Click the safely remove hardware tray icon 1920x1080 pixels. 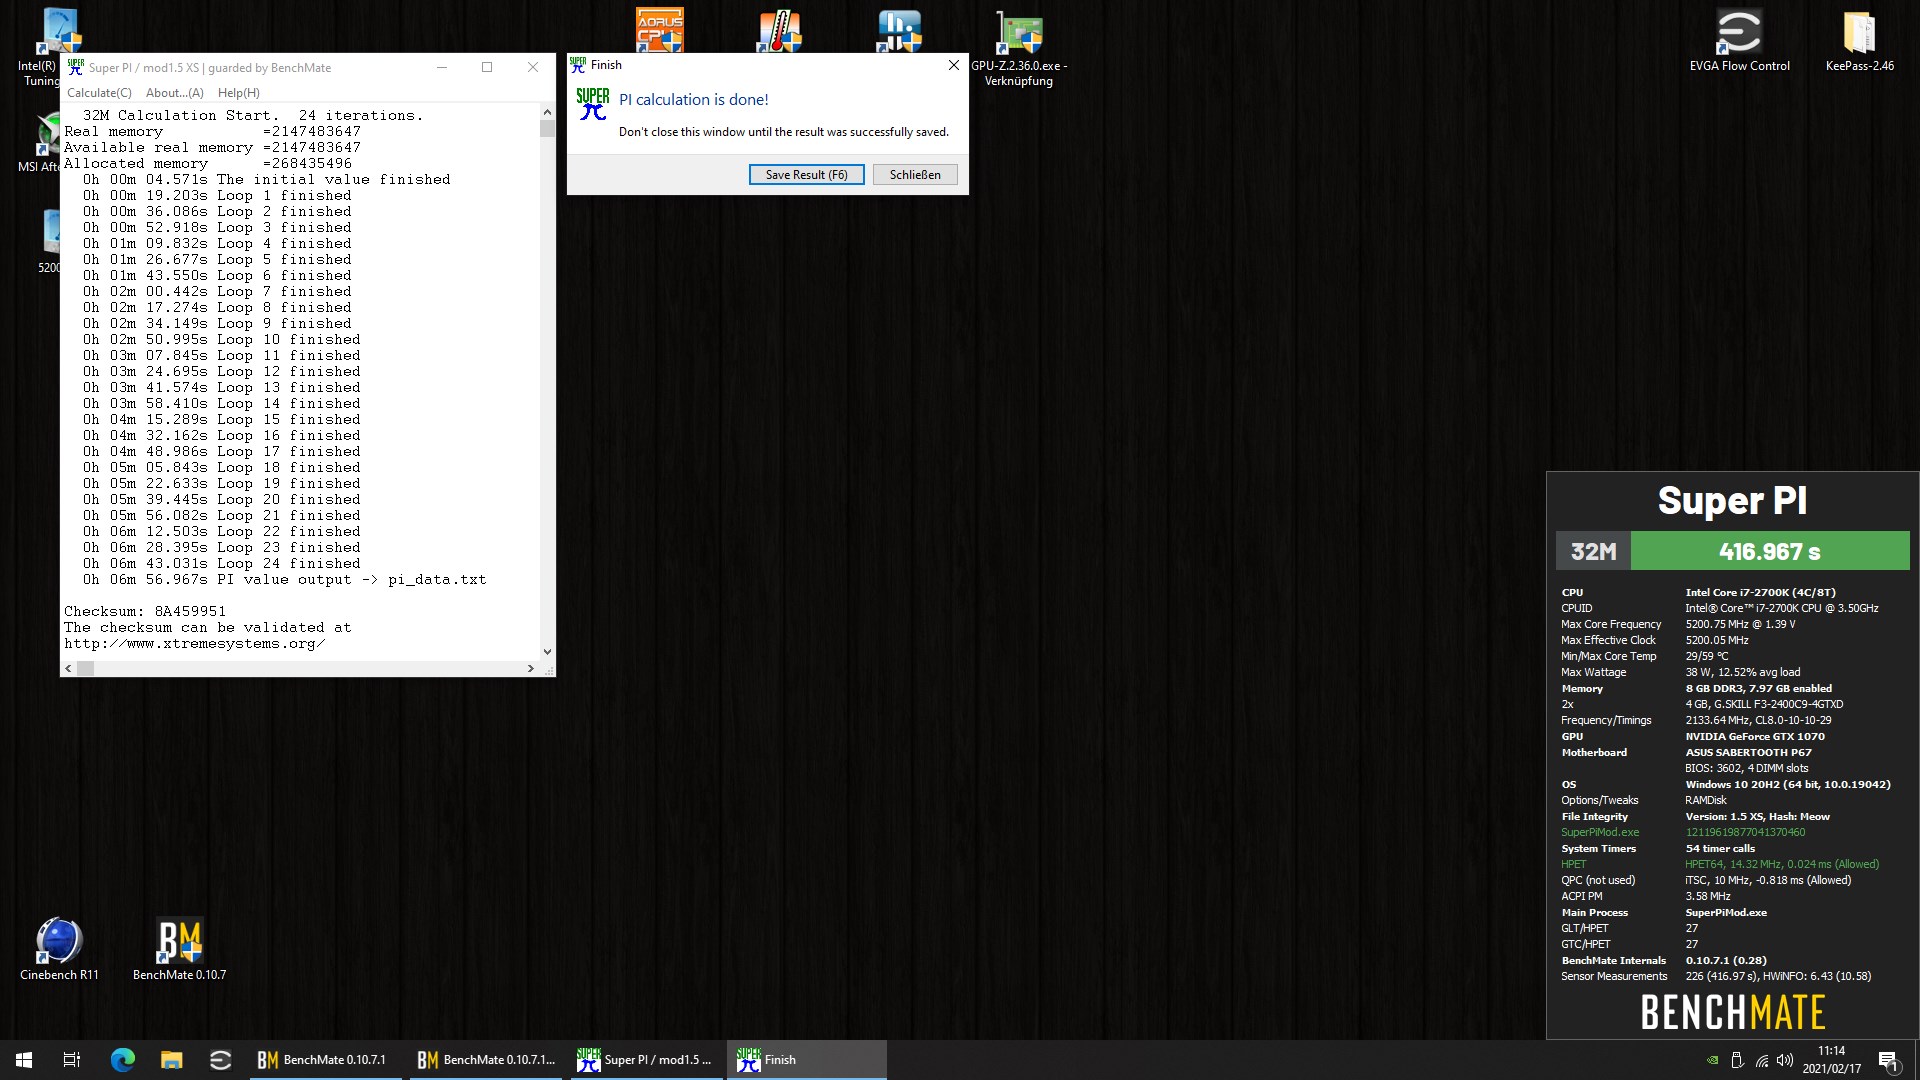pyautogui.click(x=1737, y=1060)
